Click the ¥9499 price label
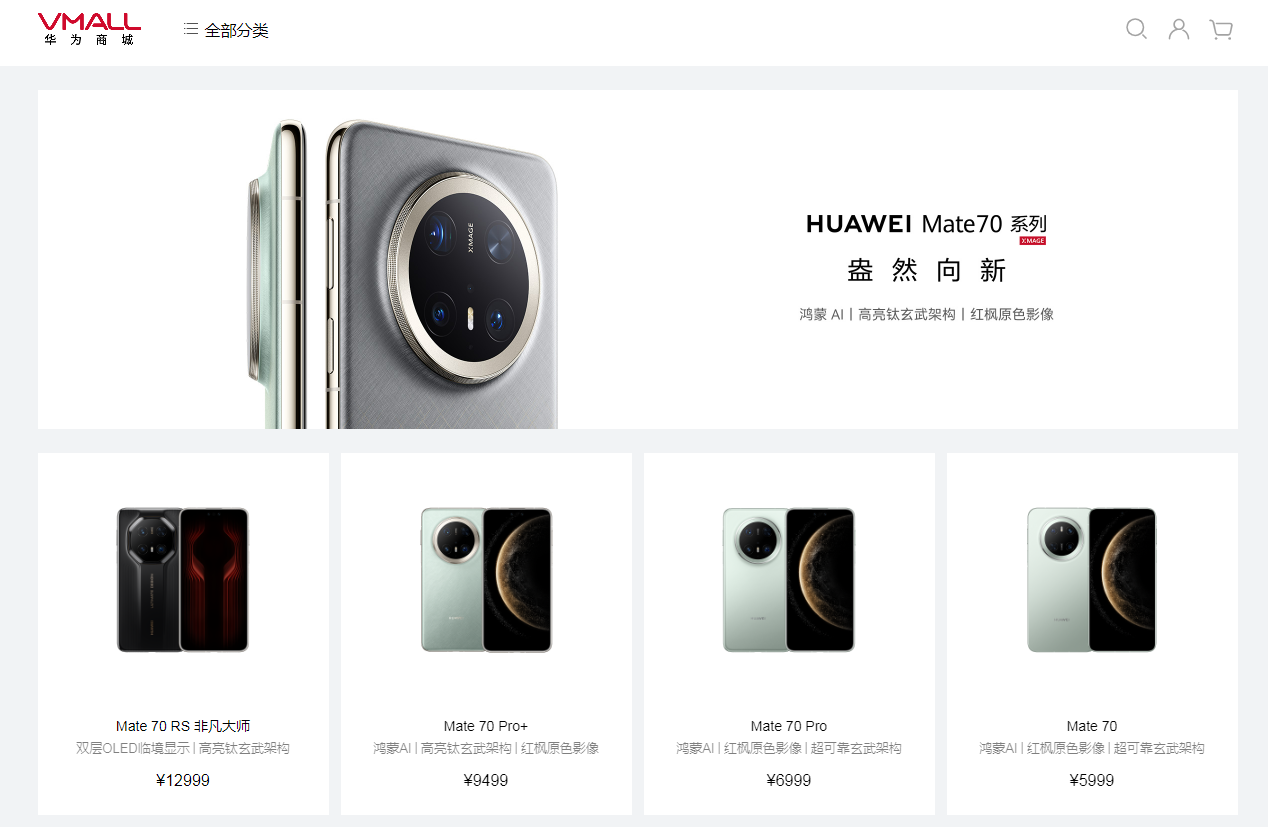 coord(486,780)
